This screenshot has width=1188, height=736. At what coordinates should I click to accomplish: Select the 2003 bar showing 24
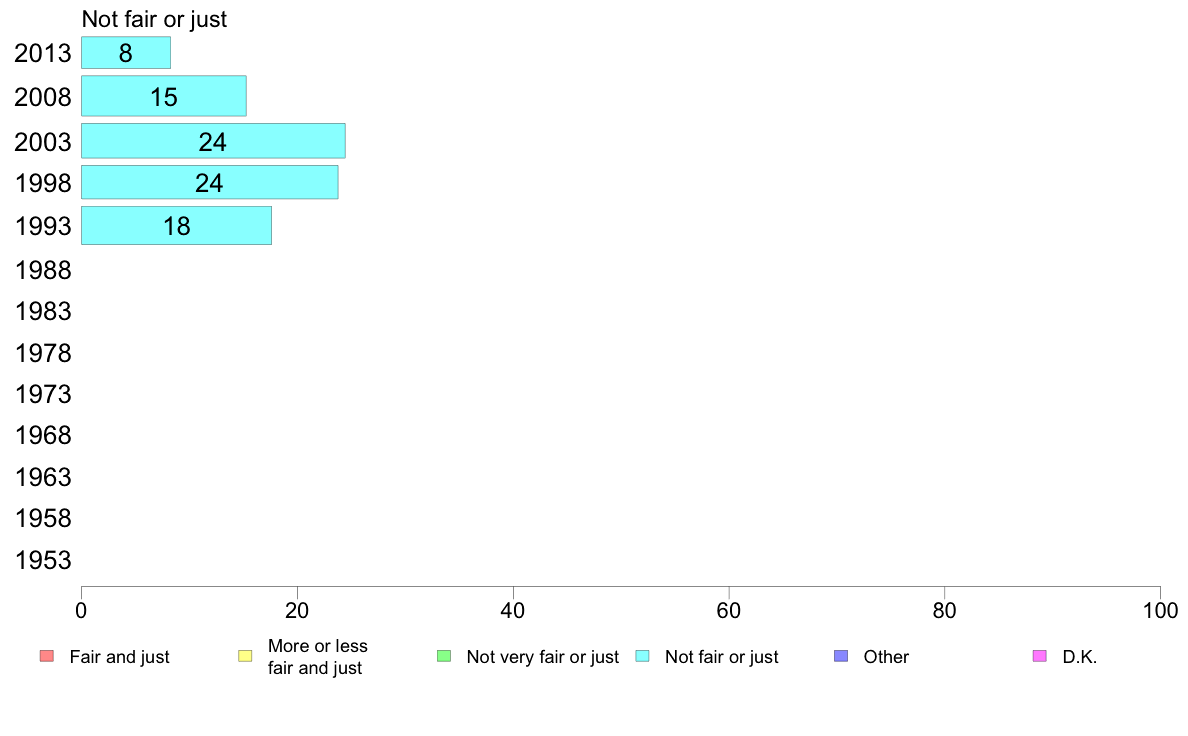pos(213,141)
